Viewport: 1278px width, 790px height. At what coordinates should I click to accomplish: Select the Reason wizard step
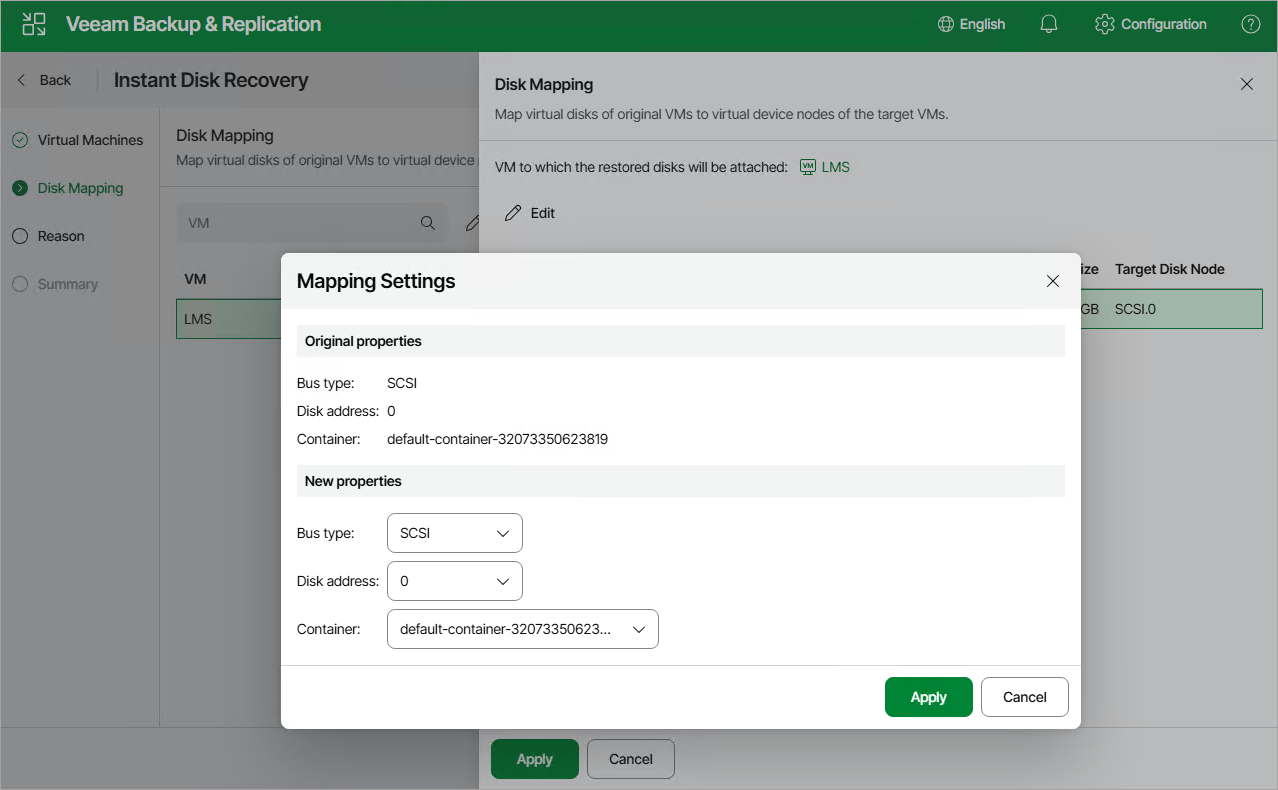coord(49,236)
